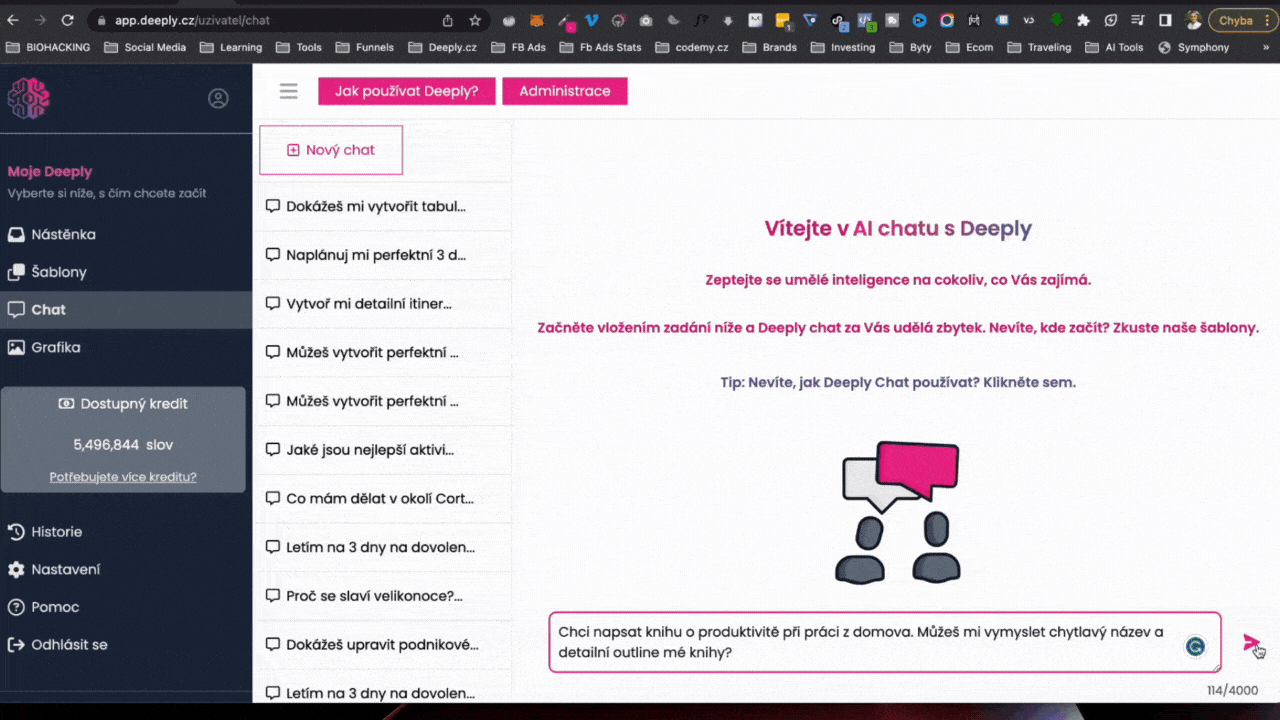Open Grafika section in sidebar
The width and height of the screenshot is (1280, 720).
[55, 347]
